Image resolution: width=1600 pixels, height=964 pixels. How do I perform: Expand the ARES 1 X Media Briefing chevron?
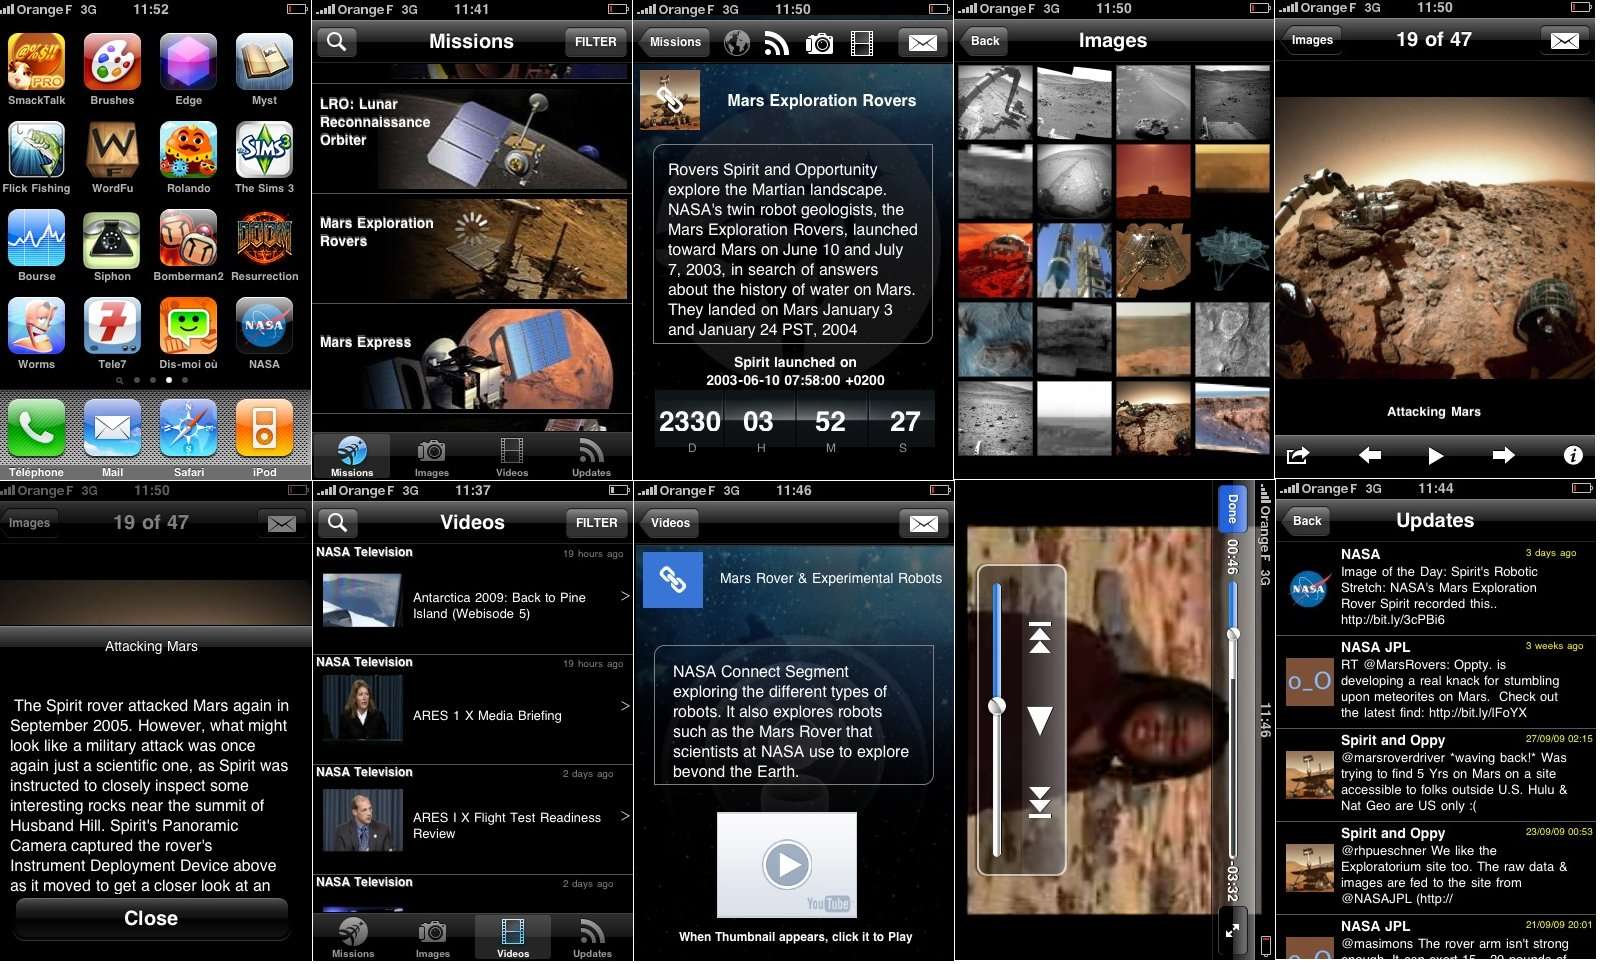point(625,706)
